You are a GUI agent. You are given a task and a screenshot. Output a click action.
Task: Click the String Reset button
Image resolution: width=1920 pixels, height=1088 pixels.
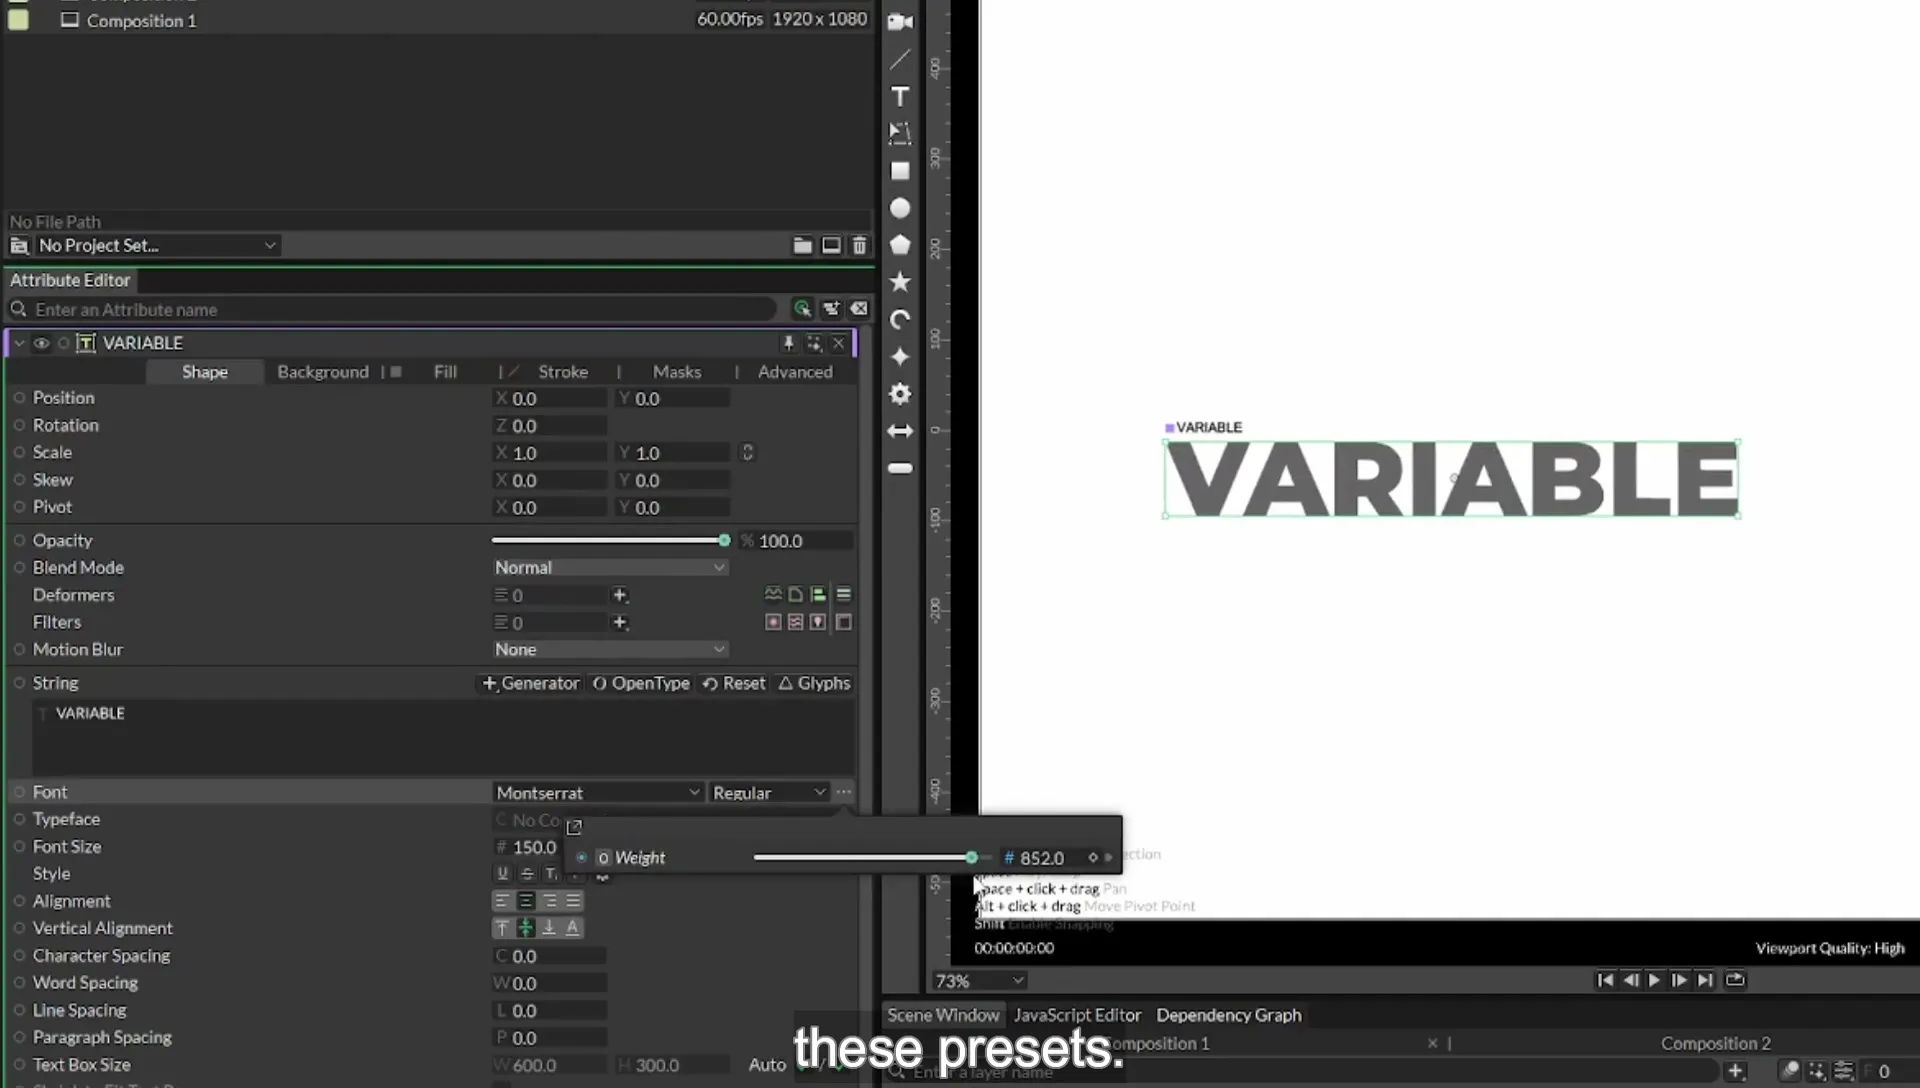tap(734, 683)
